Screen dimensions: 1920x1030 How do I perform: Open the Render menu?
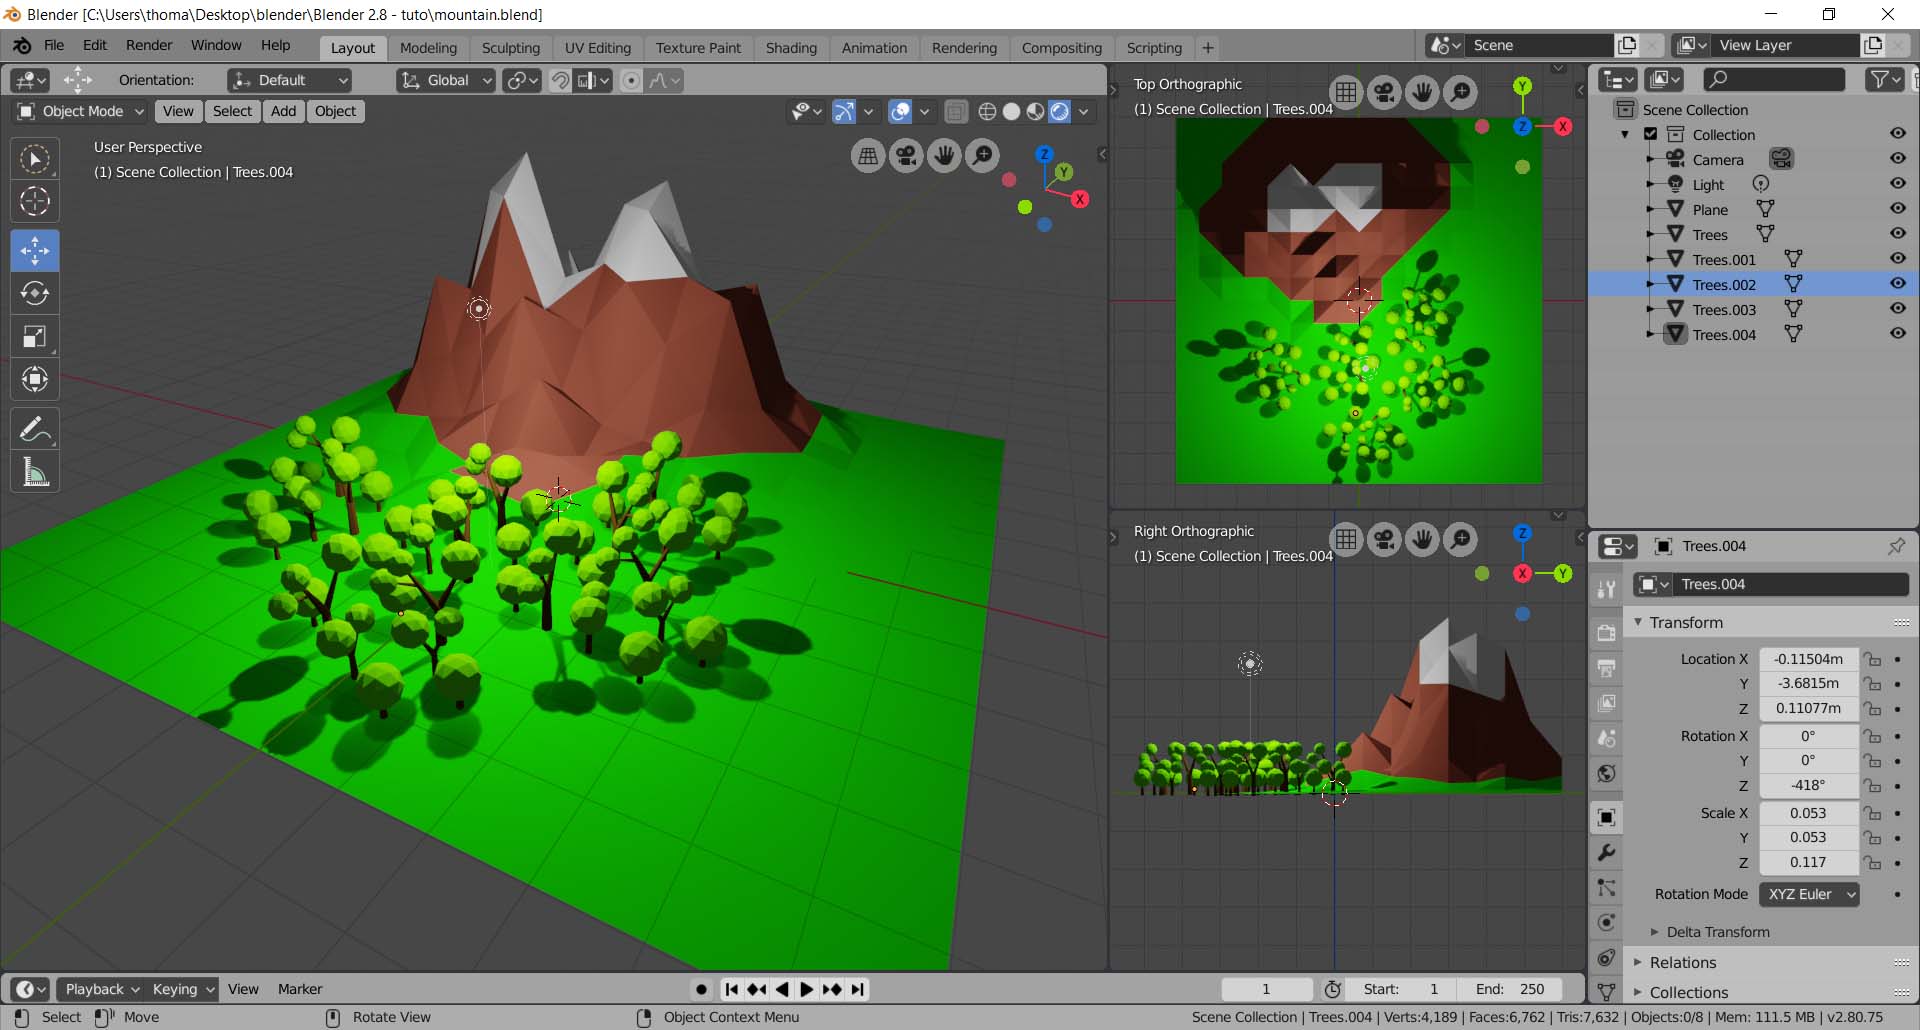149,45
